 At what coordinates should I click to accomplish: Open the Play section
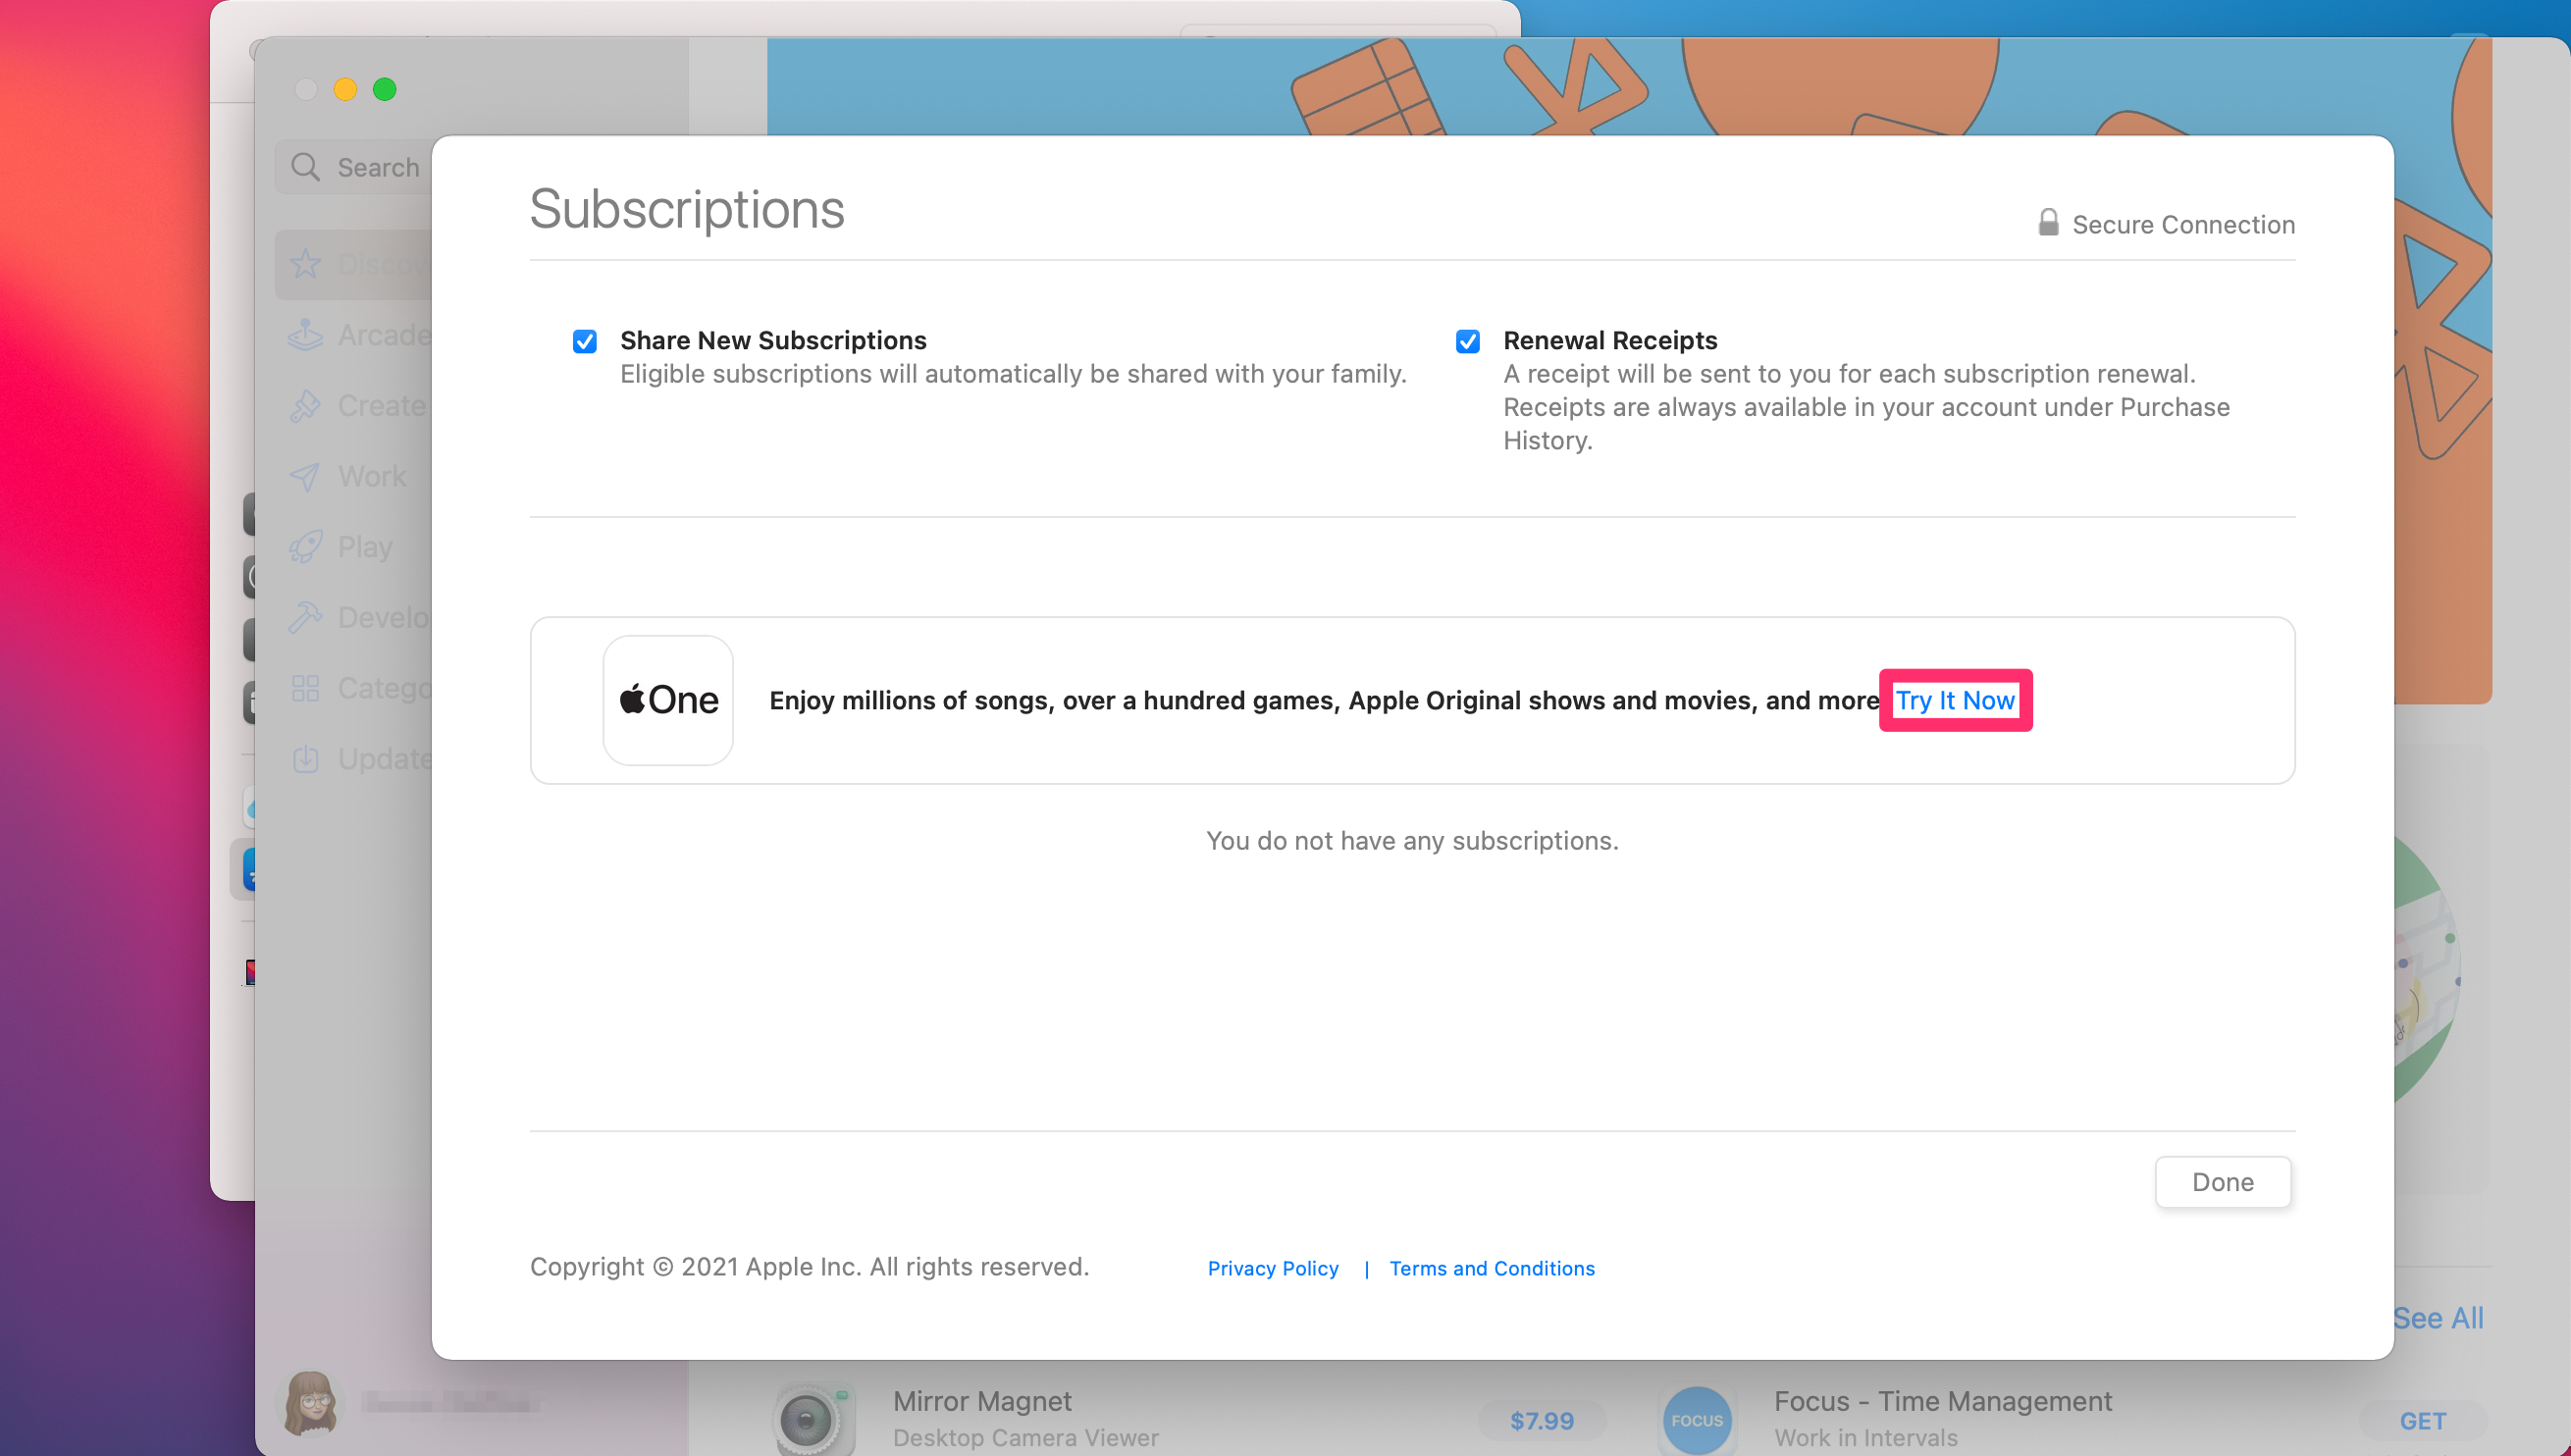point(354,547)
